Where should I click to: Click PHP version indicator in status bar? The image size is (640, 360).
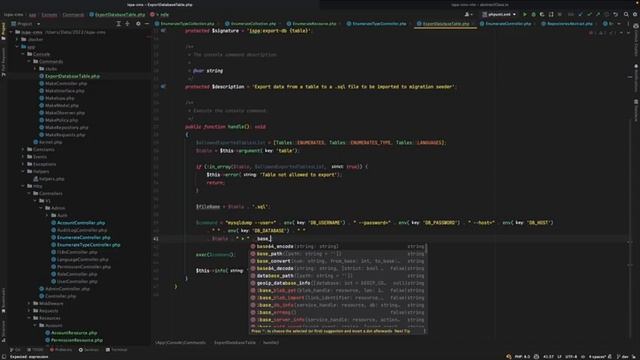522,357
